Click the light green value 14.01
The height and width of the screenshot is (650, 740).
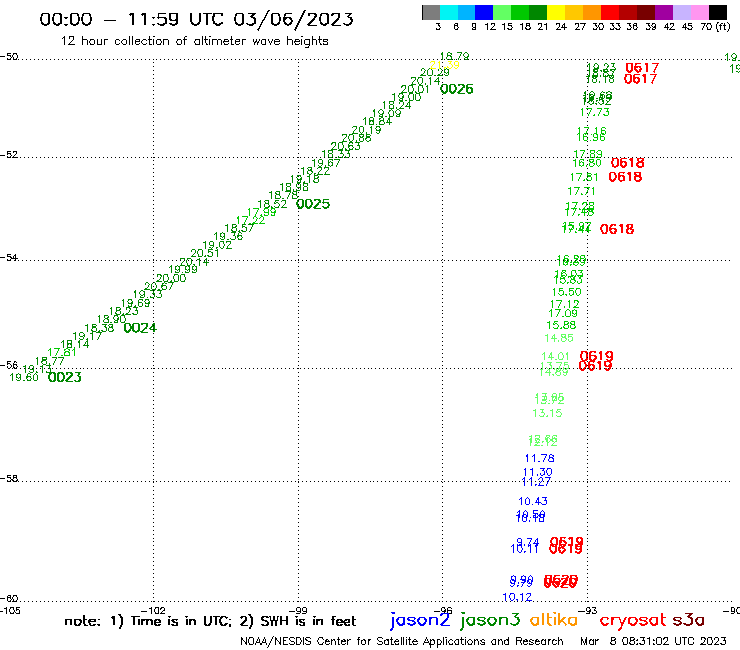pos(555,356)
